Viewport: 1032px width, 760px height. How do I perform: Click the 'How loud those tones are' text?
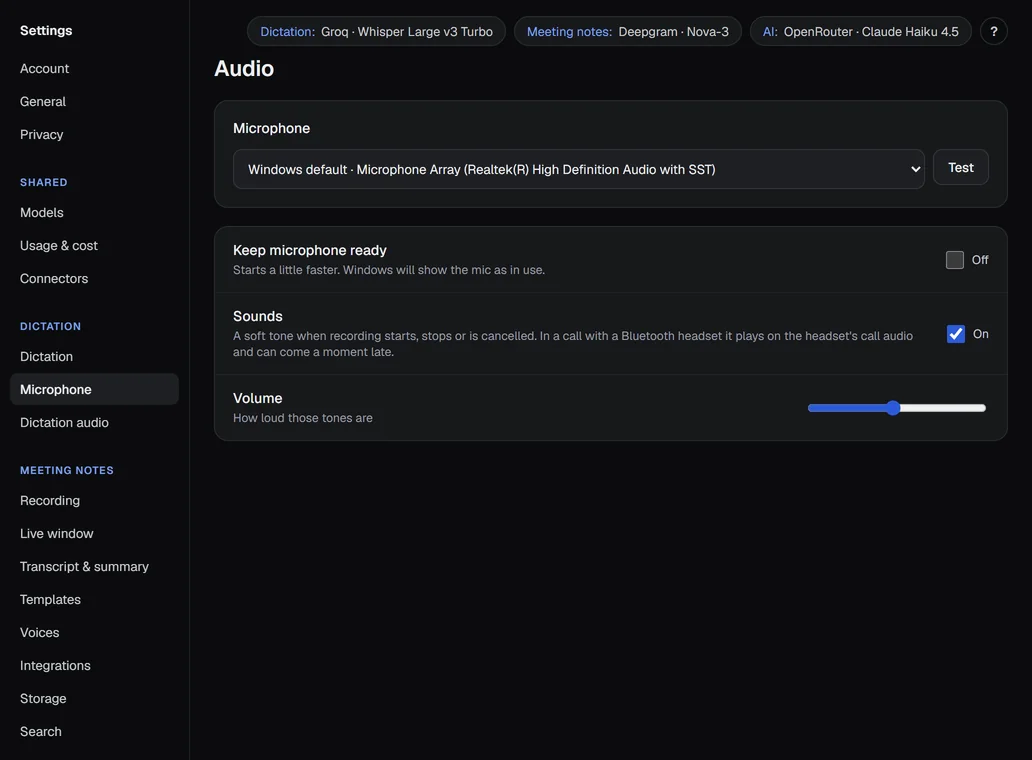click(303, 418)
